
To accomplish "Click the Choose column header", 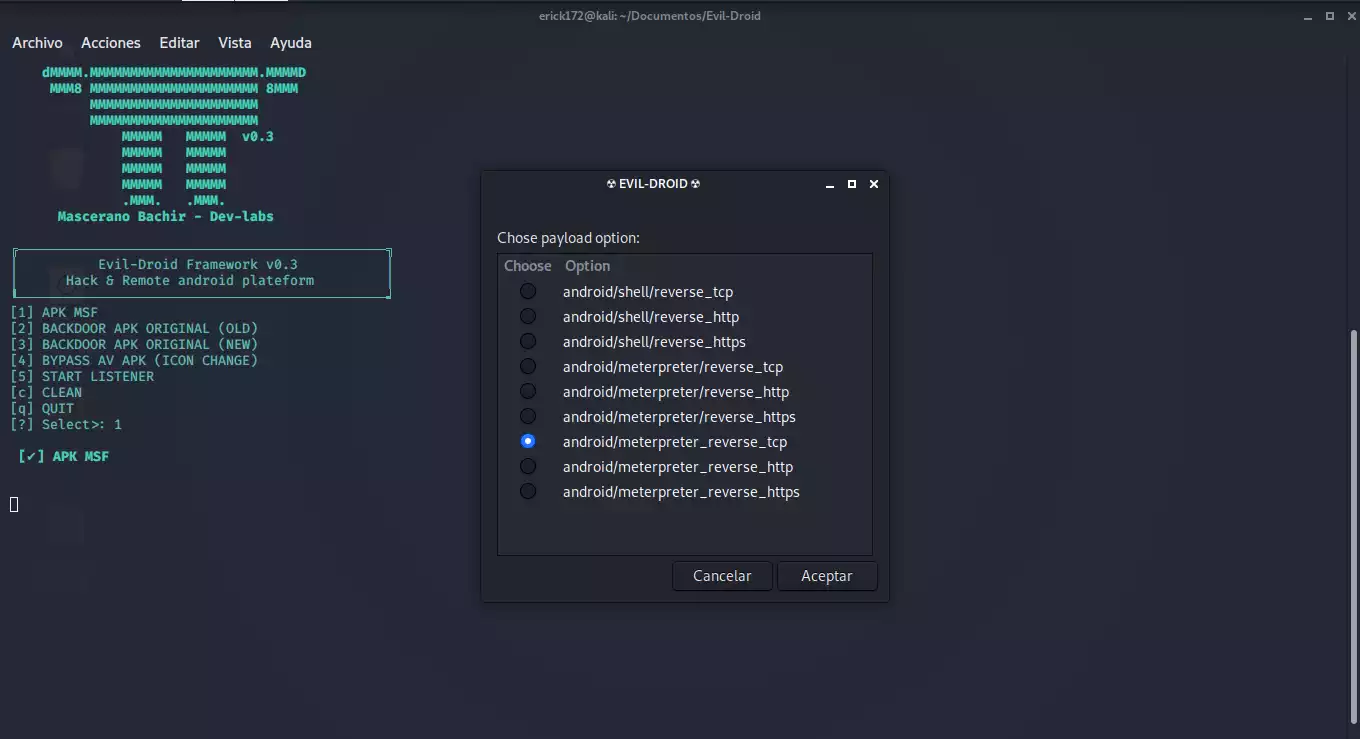I will click(x=528, y=266).
